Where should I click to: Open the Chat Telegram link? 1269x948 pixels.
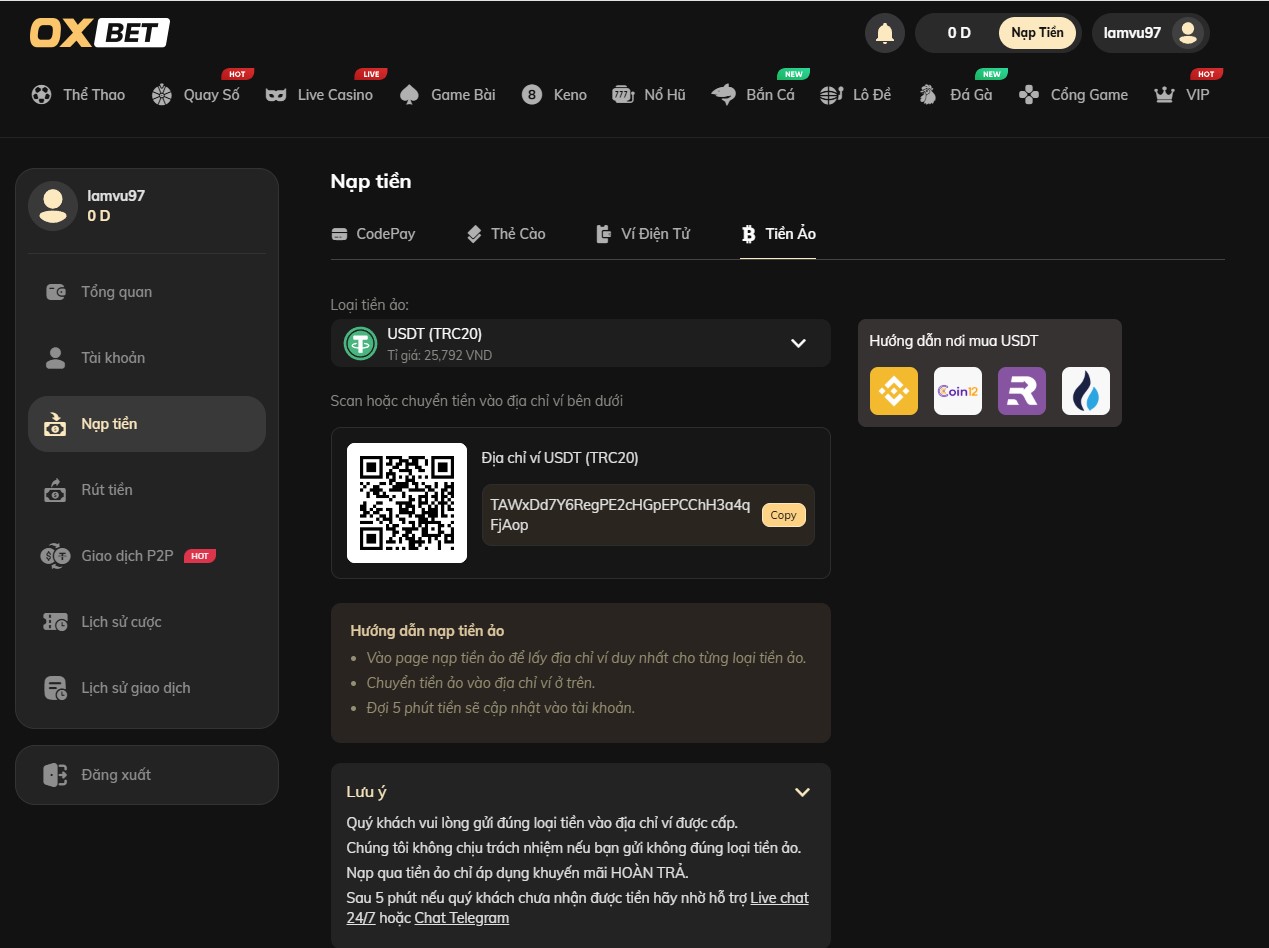(461, 918)
